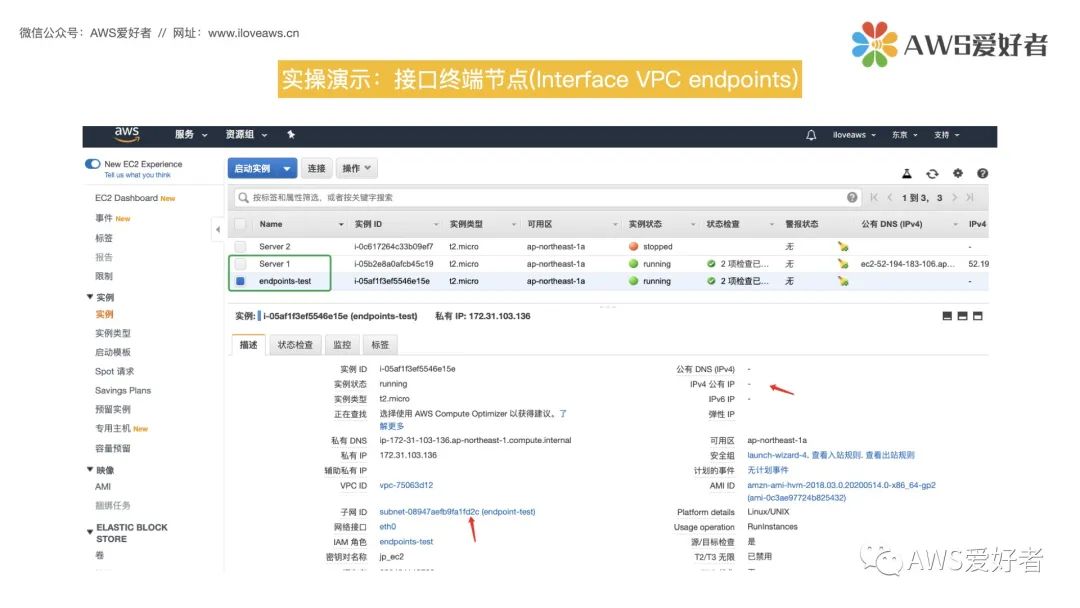Open 启动模板 in sidebar
The image size is (1080, 608).
(113, 353)
